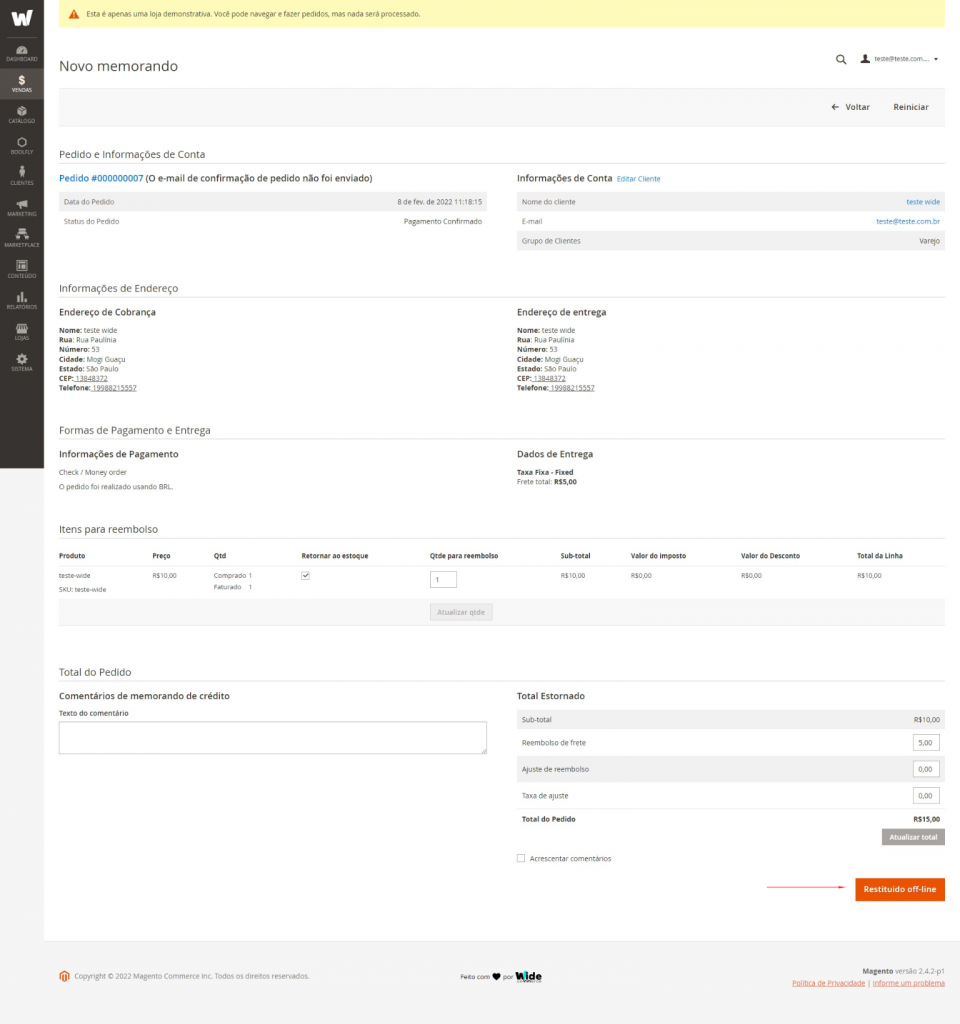Click billing address Telefone 19988215557 link
Image resolution: width=960 pixels, height=1024 pixels.
click(x=114, y=388)
